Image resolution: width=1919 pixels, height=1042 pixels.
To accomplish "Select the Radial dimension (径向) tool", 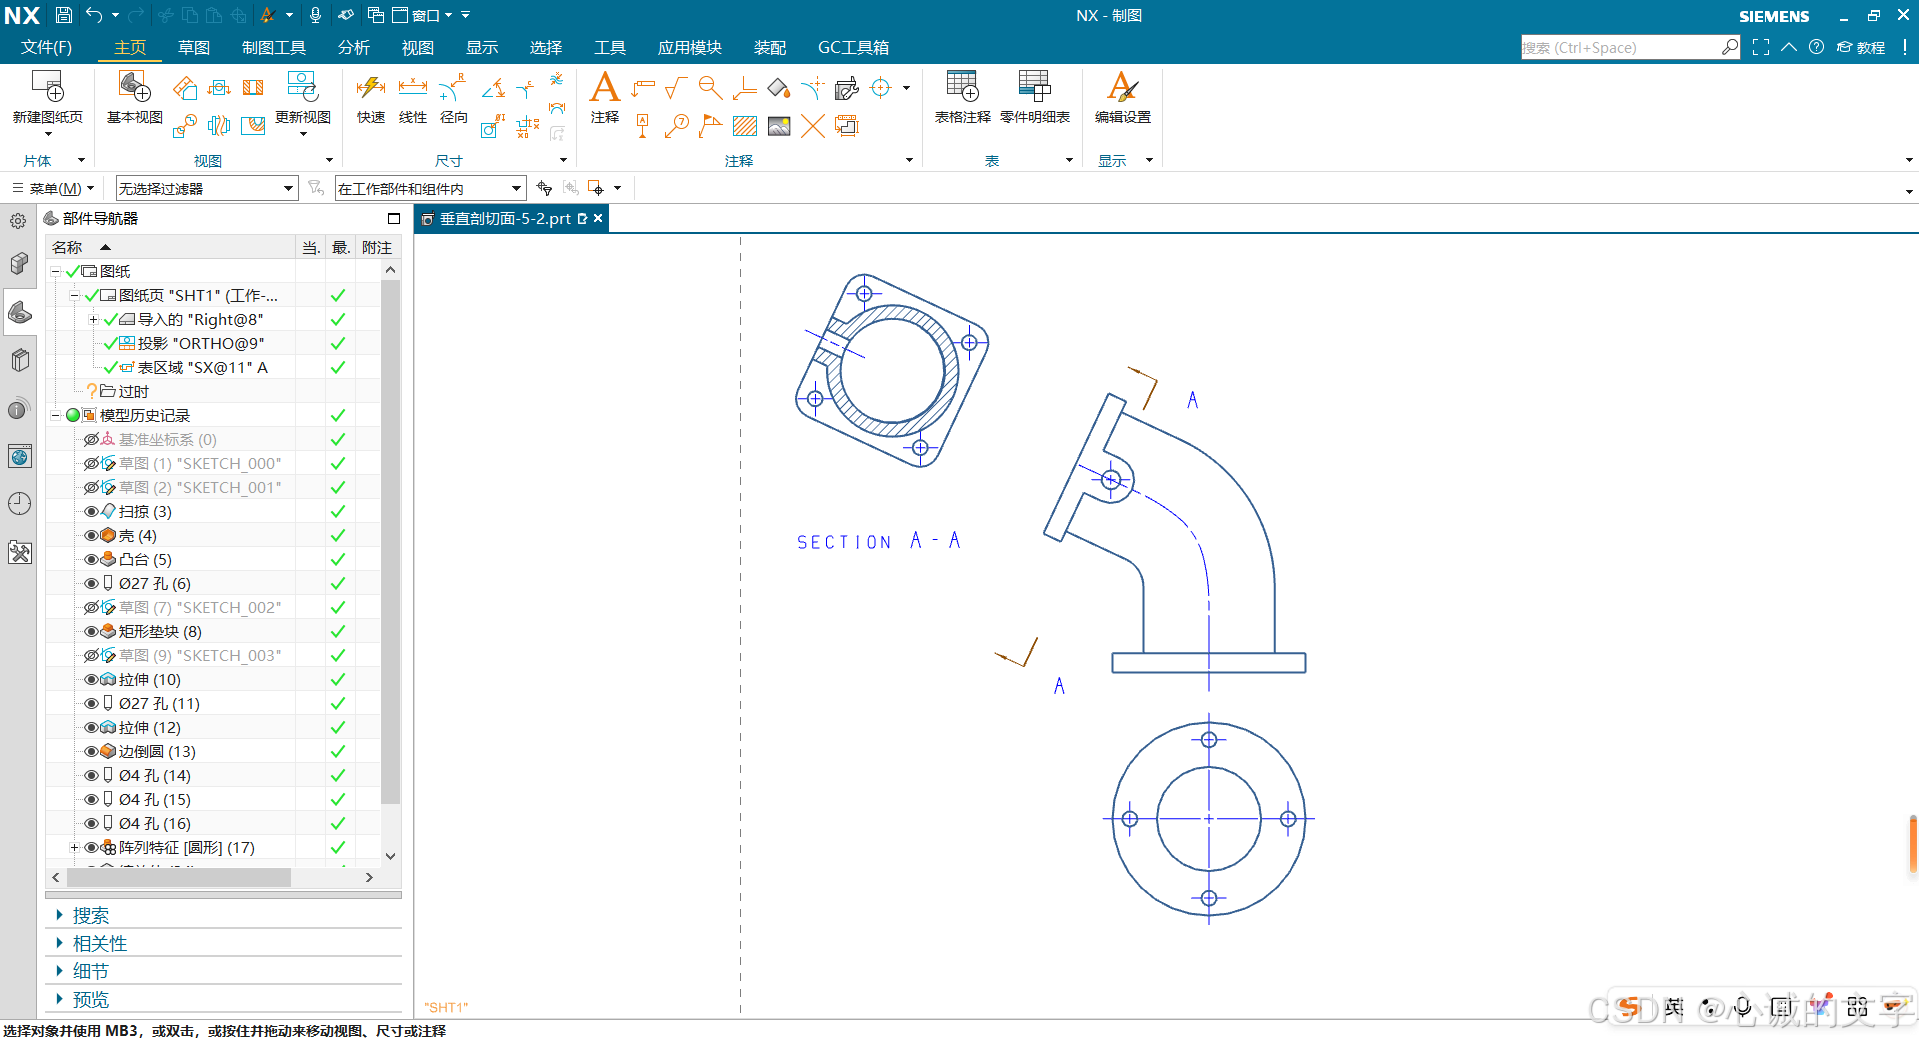I will [453, 88].
